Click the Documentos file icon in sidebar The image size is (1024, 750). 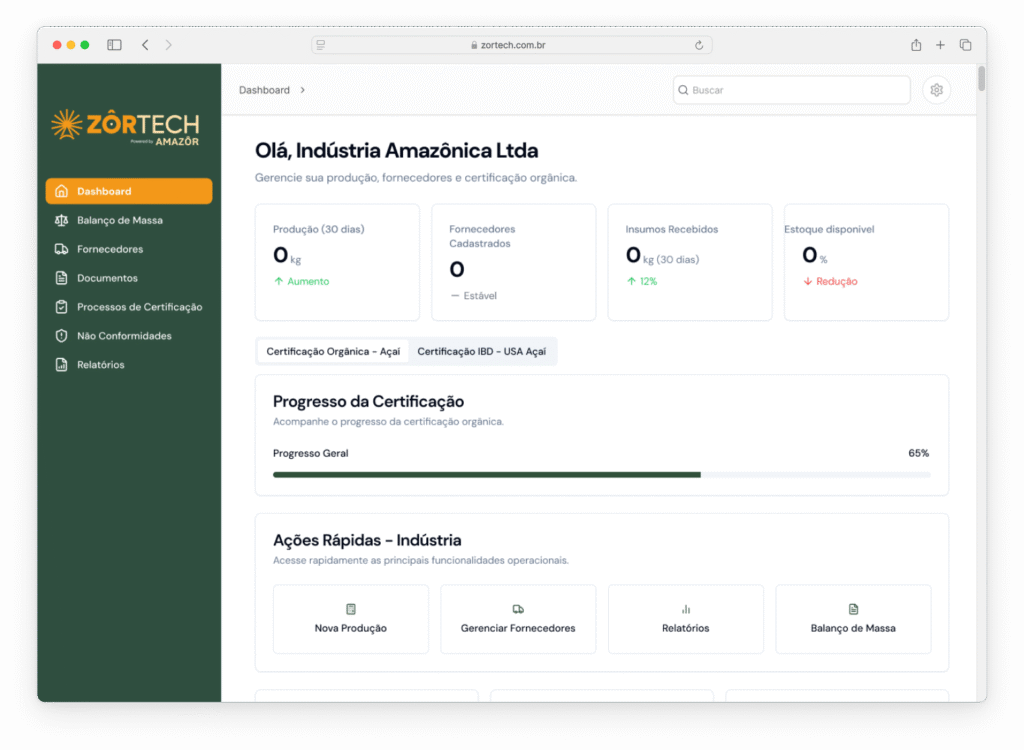[x=61, y=278]
